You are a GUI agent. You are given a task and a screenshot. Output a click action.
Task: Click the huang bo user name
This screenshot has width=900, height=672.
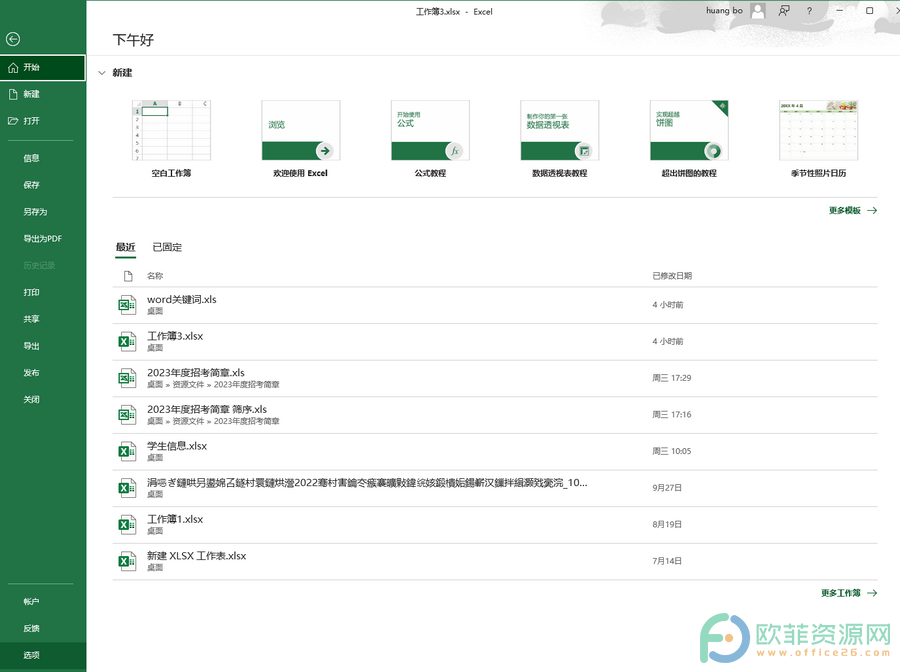pyautogui.click(x=724, y=10)
